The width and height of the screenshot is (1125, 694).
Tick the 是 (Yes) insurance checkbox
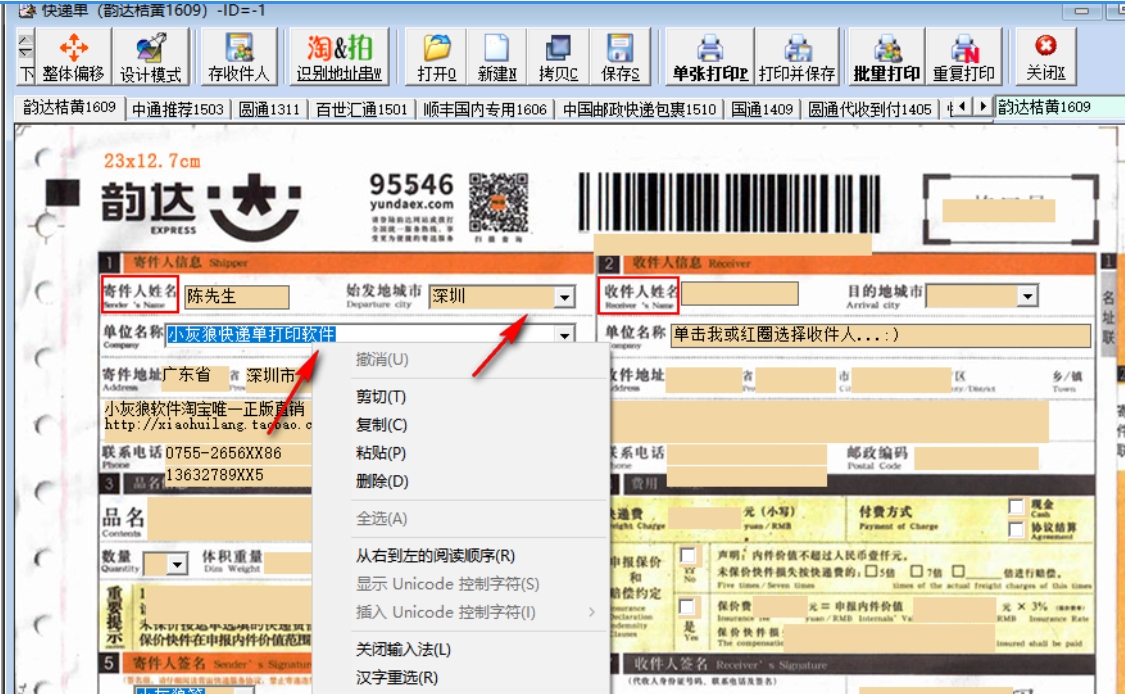687,606
